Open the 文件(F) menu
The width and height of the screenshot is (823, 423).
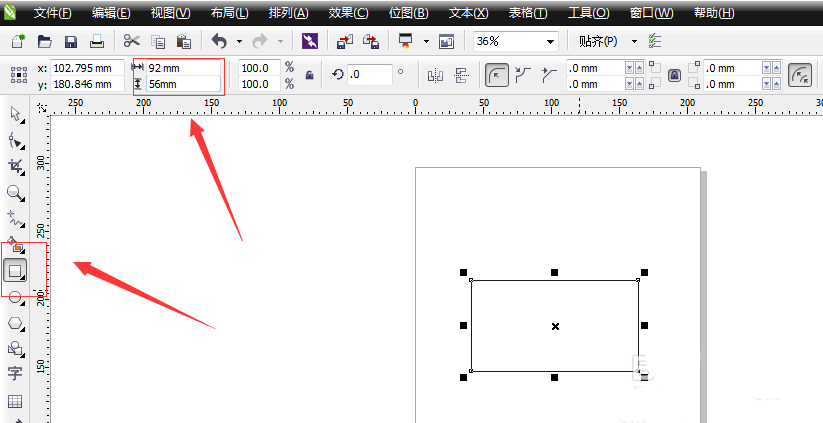tap(52, 13)
